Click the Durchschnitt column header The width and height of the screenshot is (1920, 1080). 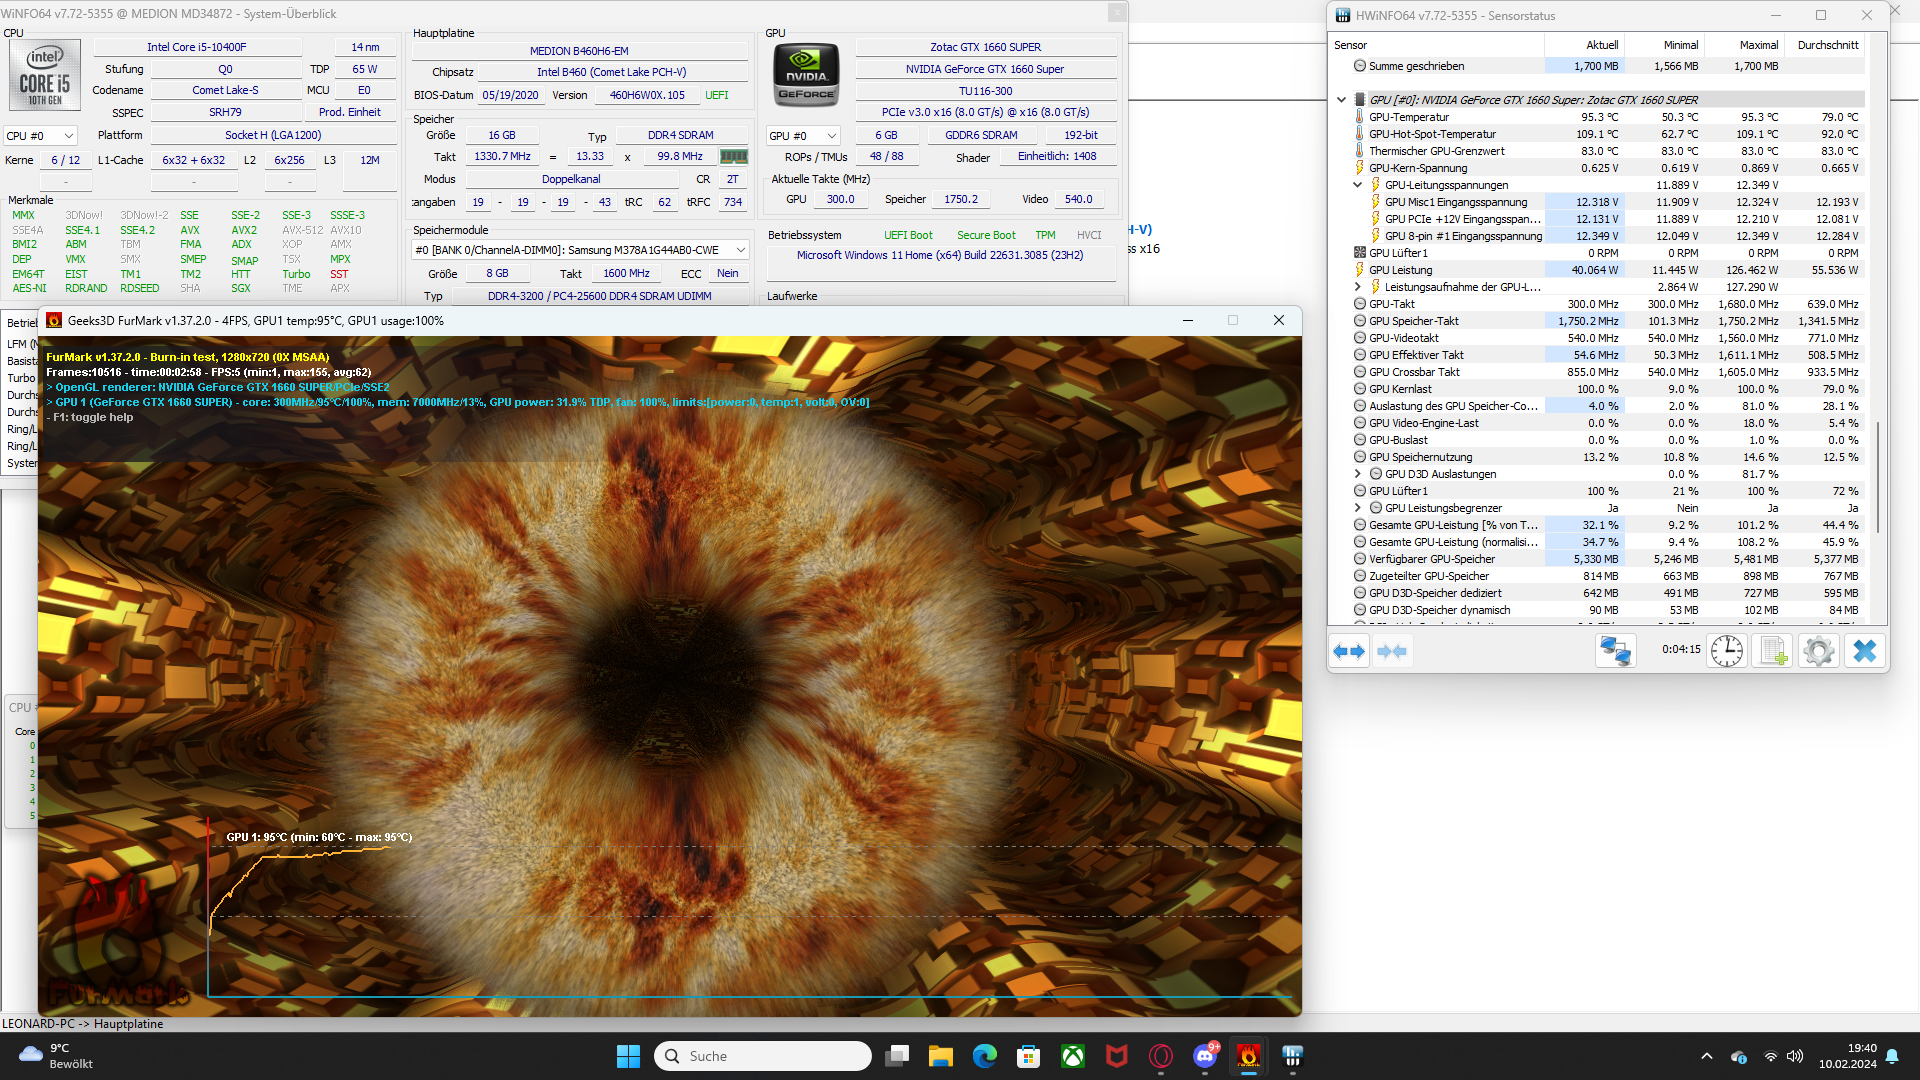point(1827,45)
